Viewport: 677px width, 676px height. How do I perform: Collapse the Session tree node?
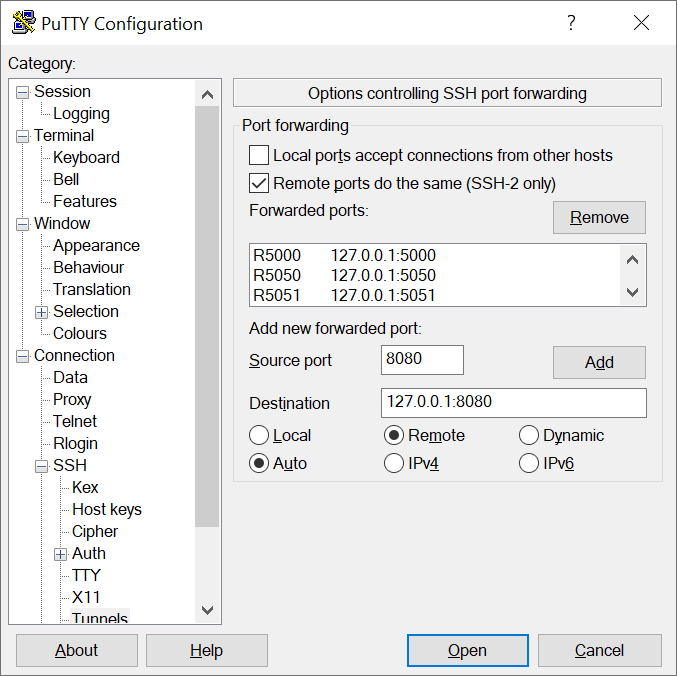click(22, 92)
